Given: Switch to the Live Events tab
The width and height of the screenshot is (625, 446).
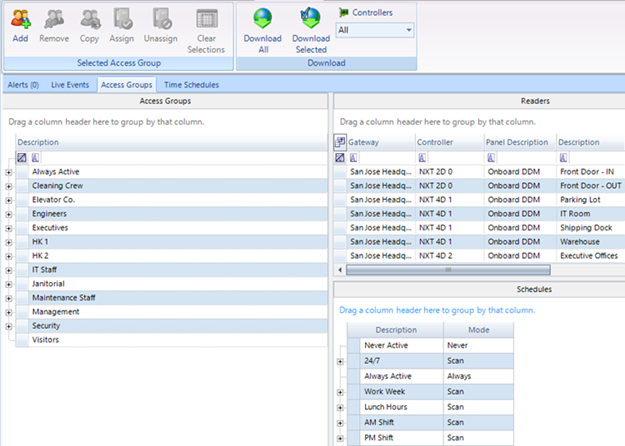Looking at the screenshot, I should click(x=71, y=85).
